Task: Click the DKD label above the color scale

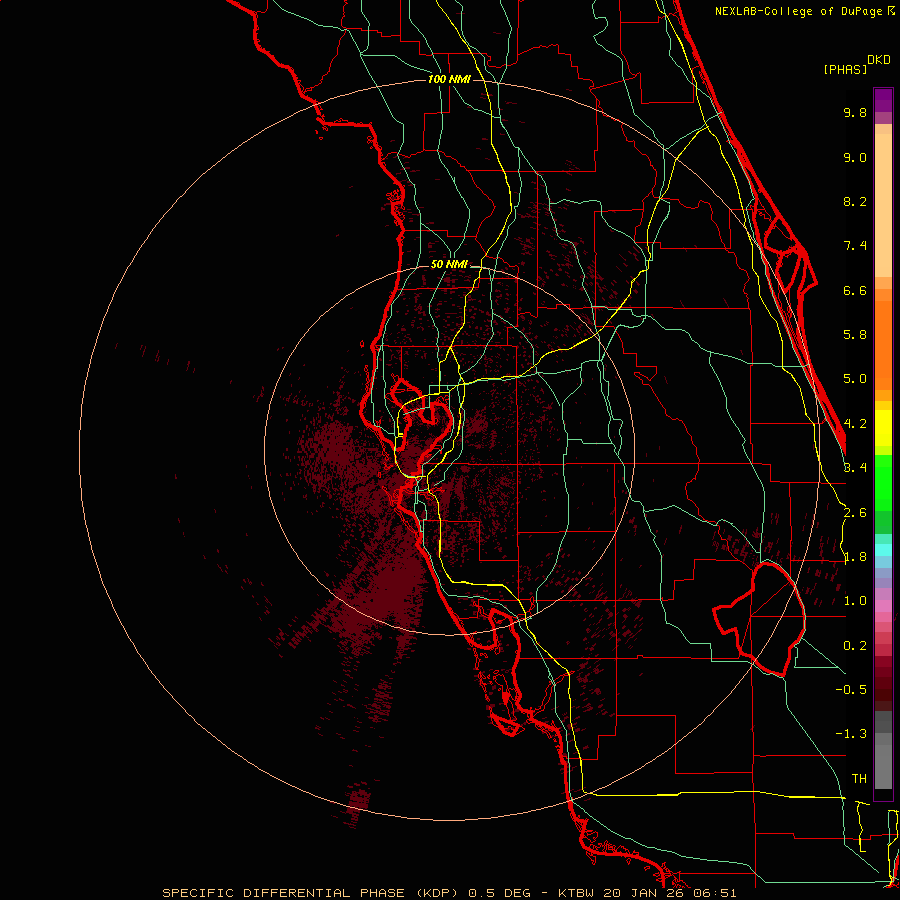Action: click(x=879, y=59)
